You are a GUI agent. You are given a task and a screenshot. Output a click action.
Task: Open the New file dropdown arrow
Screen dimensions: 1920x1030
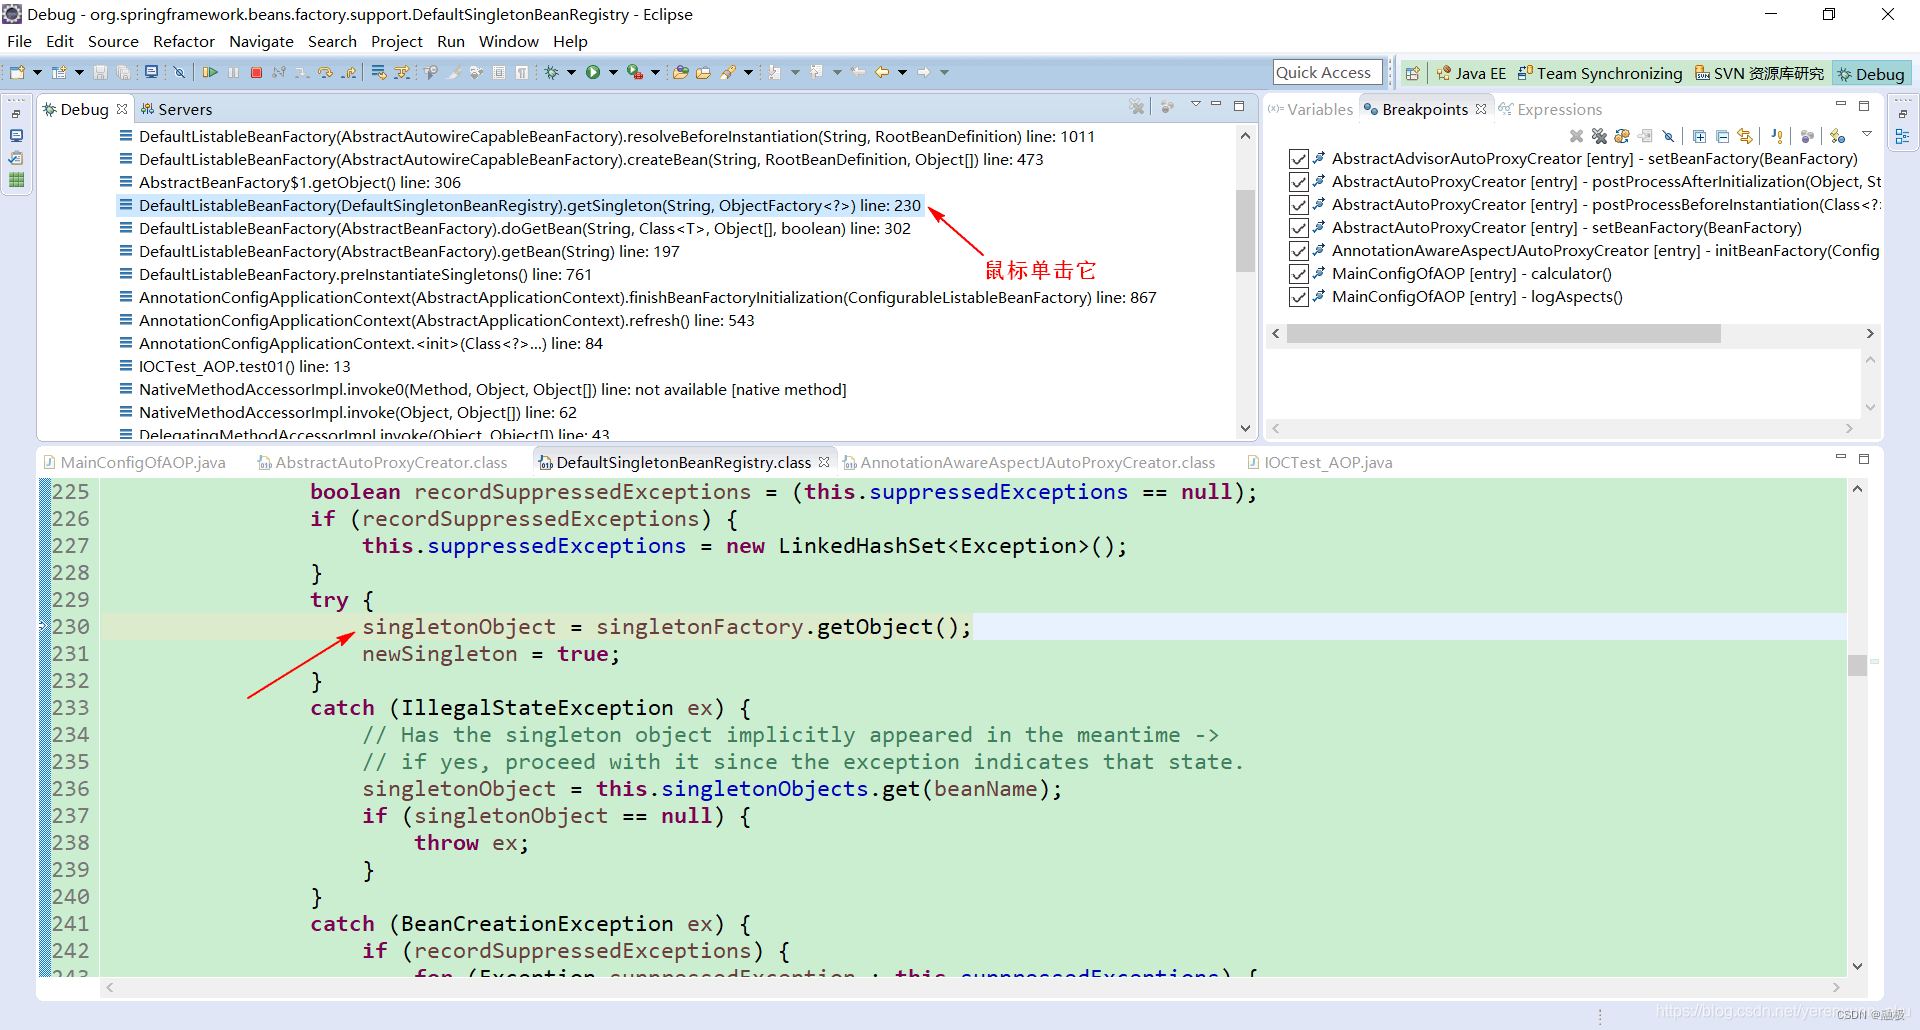click(x=37, y=72)
